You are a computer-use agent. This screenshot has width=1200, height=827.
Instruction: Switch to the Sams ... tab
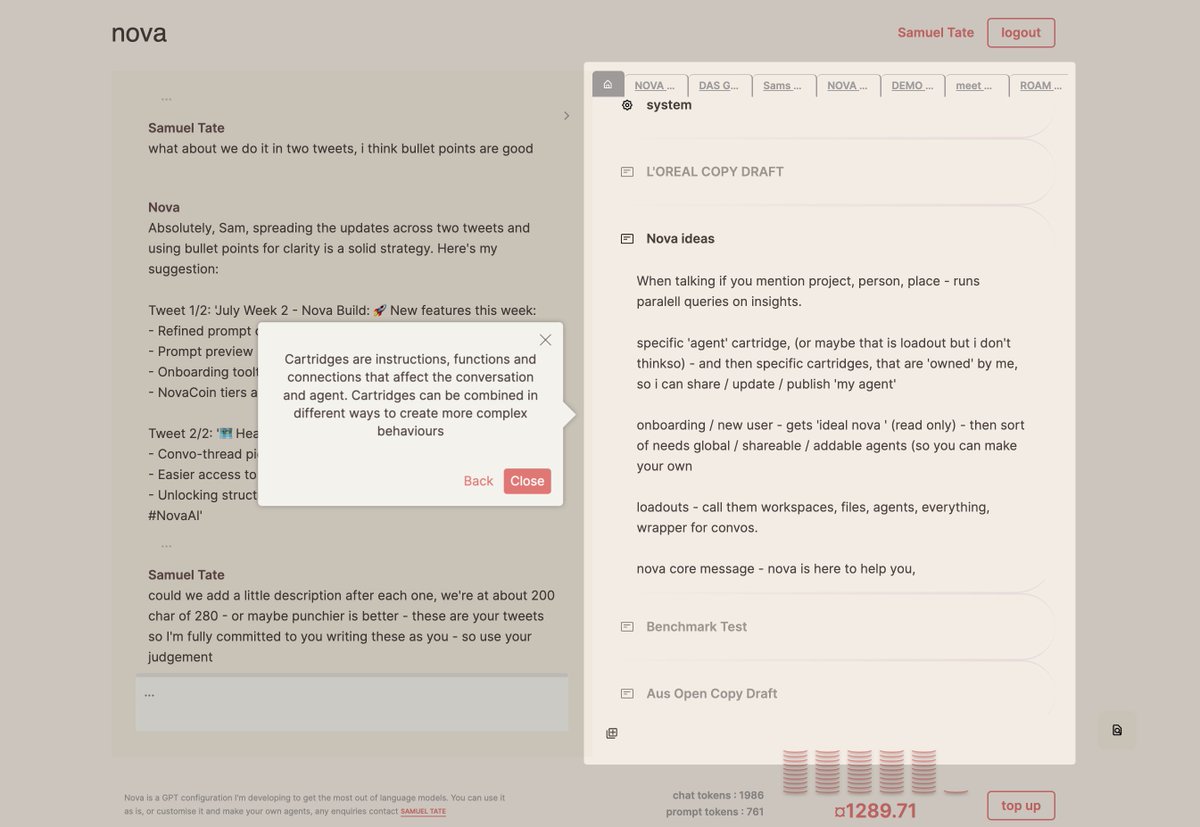[x=784, y=86]
